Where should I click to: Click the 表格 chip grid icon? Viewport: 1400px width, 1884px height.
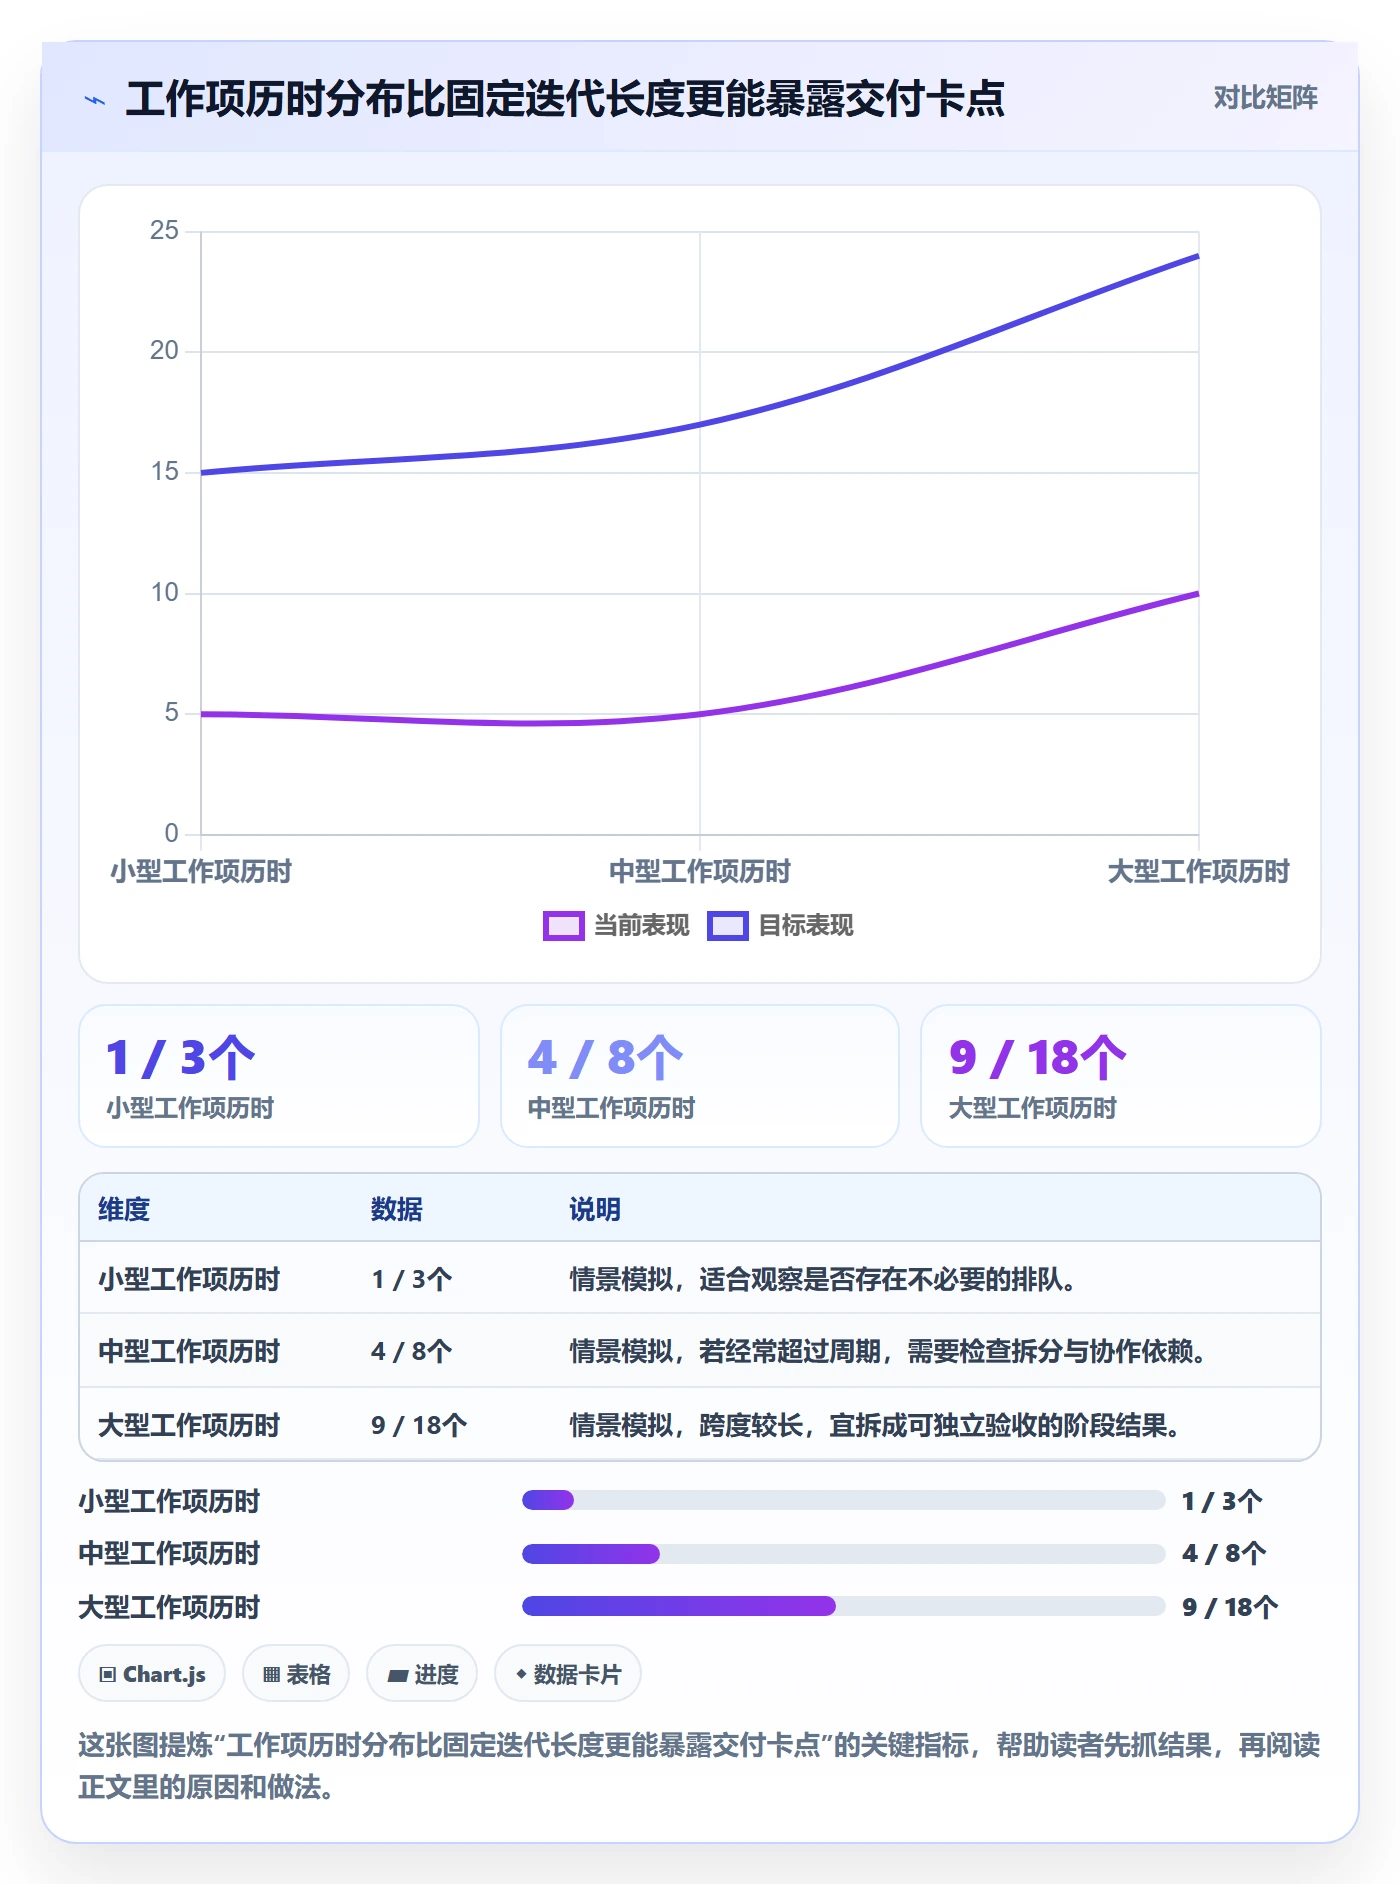(271, 1675)
